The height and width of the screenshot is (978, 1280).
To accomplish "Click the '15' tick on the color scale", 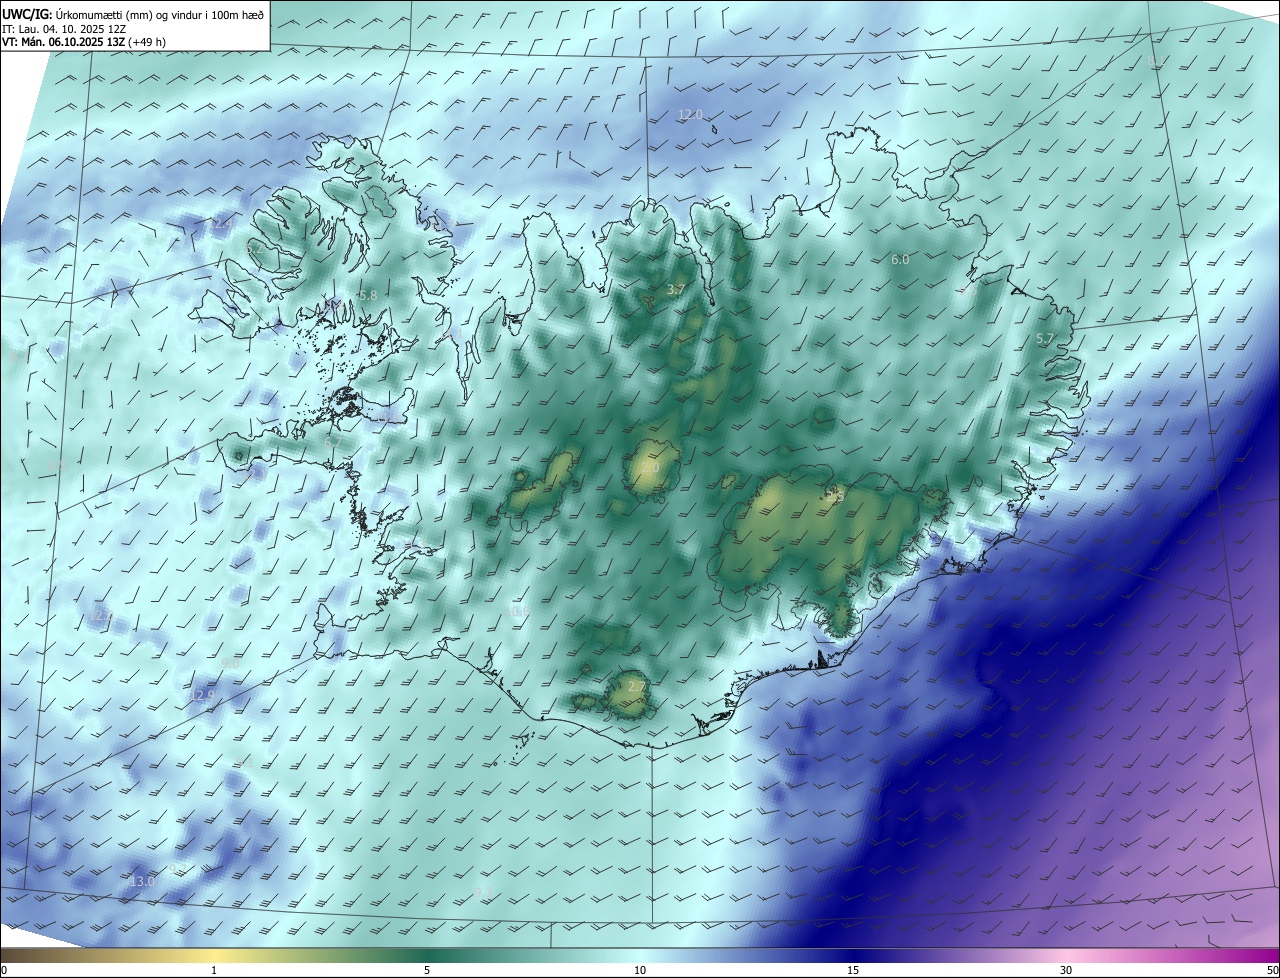I will pyautogui.click(x=853, y=970).
